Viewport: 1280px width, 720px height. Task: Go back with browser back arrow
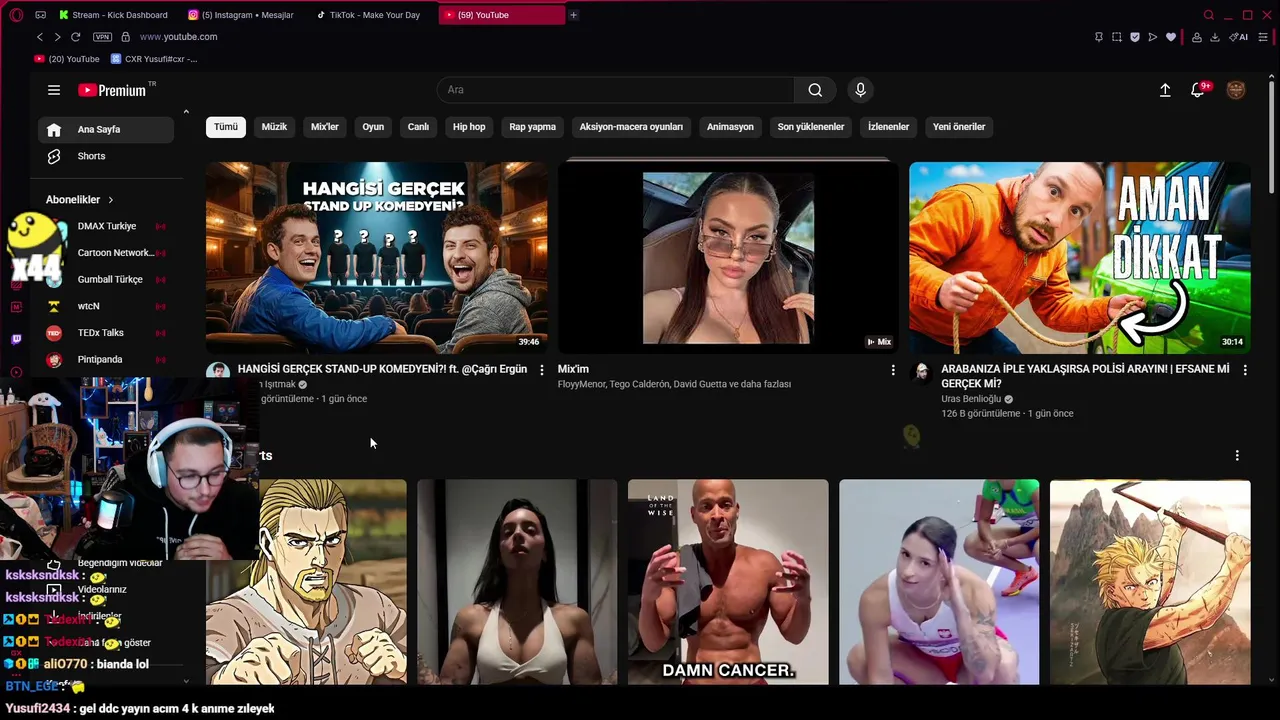click(40, 37)
